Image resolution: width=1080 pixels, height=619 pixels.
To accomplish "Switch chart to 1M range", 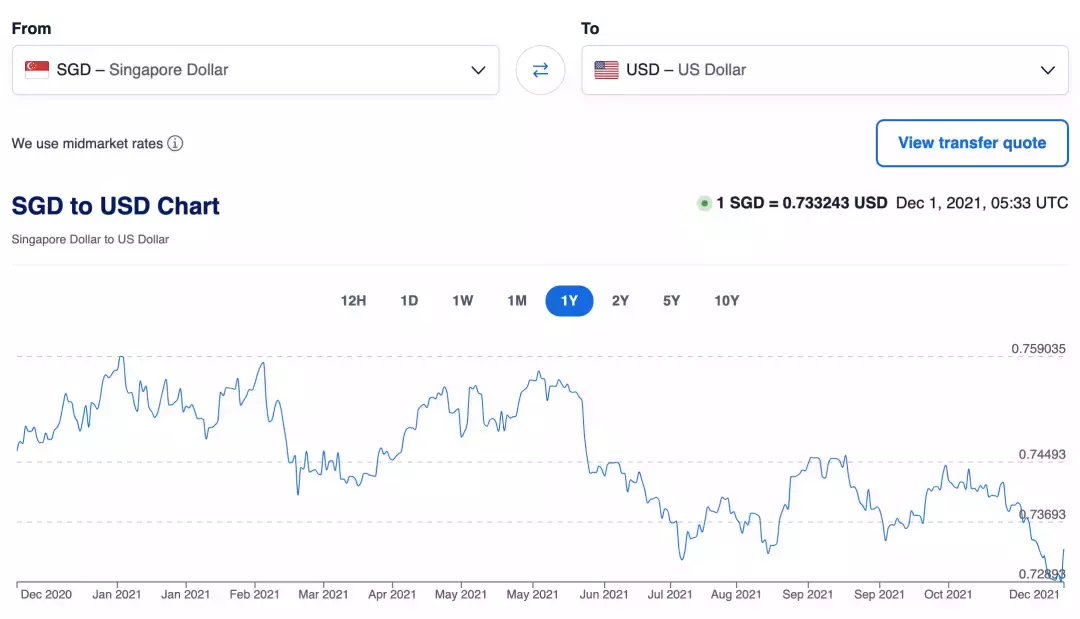I will (516, 301).
